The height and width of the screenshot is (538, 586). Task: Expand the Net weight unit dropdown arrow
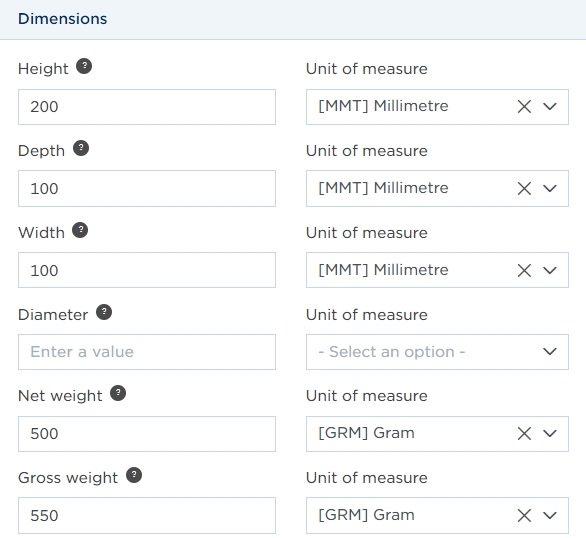tap(550, 434)
